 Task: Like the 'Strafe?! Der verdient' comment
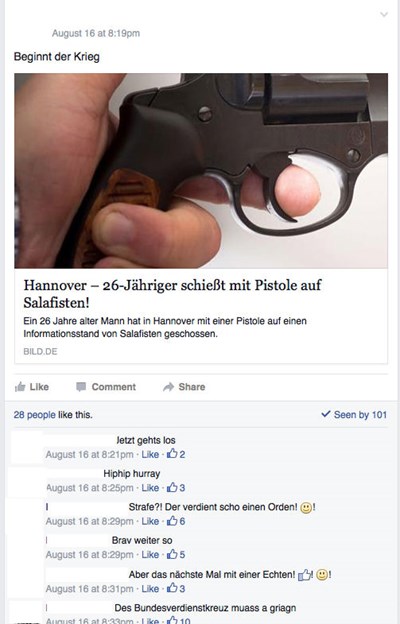click(x=150, y=521)
